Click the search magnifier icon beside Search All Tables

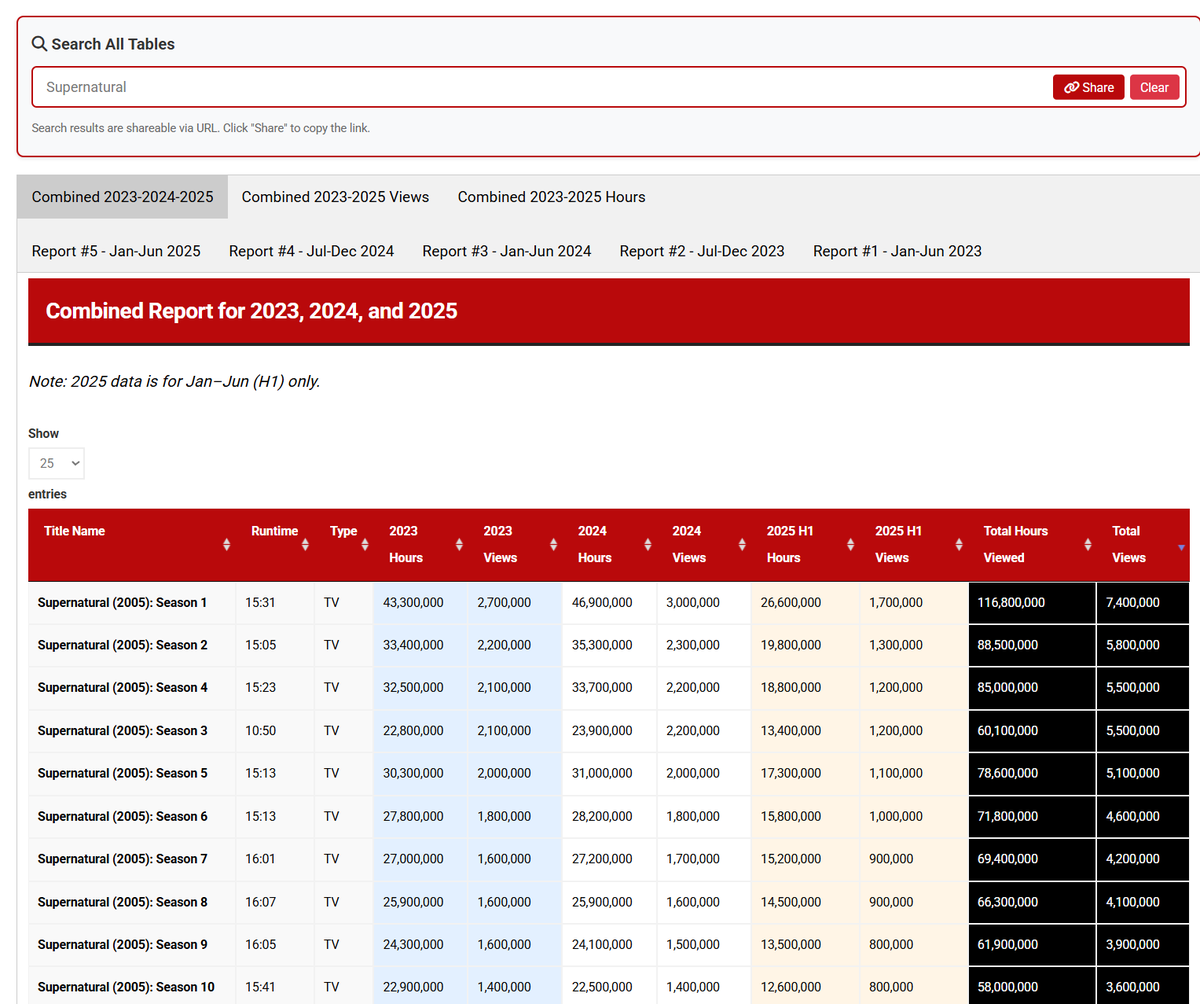(39, 44)
